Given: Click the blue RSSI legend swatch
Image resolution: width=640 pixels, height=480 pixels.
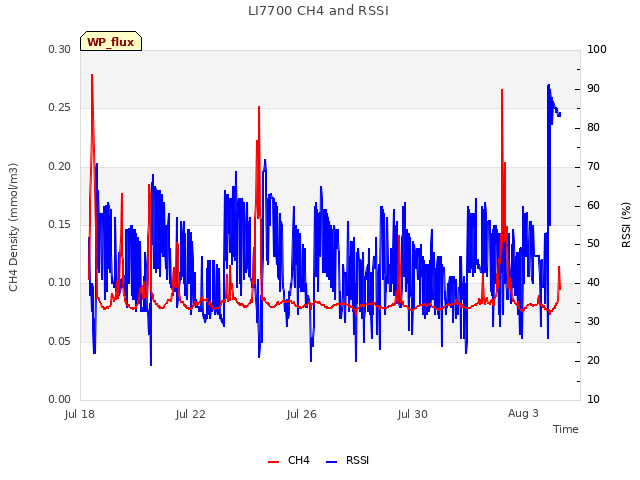Looking at the screenshot, I should [331, 462].
